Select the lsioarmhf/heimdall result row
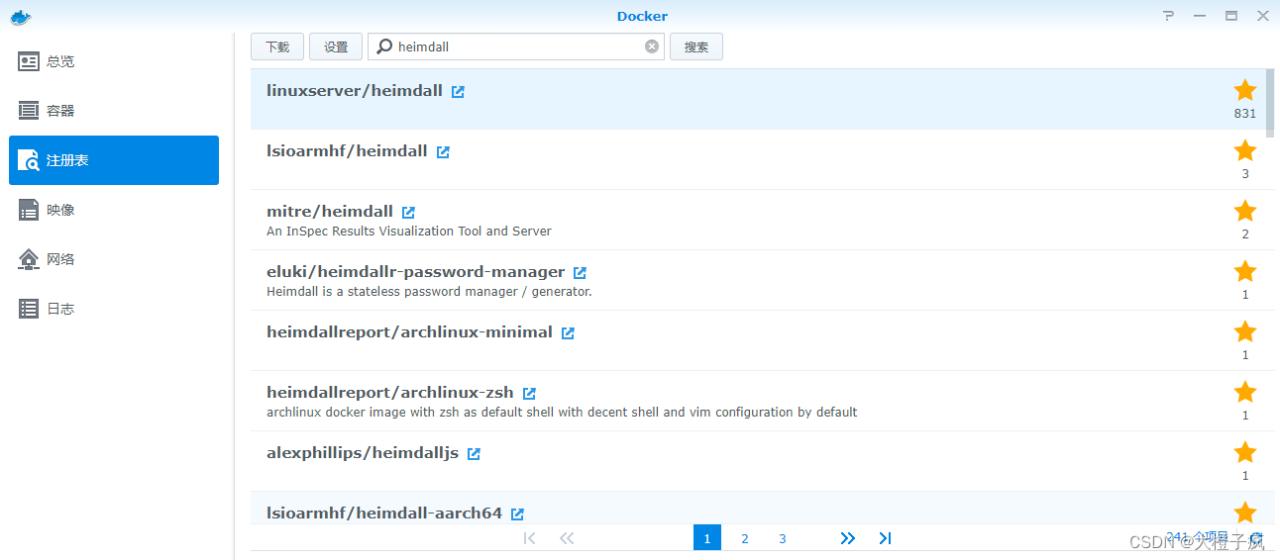Image resolution: width=1280 pixels, height=560 pixels. tap(700, 160)
